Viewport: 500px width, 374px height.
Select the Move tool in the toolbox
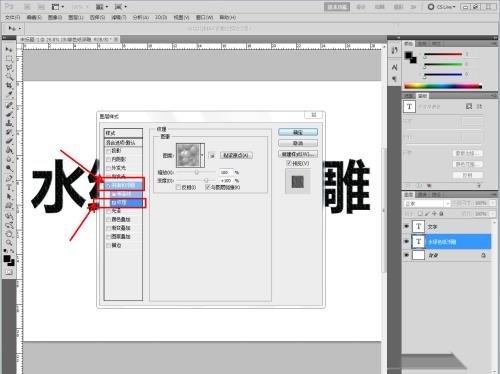tap(9, 49)
